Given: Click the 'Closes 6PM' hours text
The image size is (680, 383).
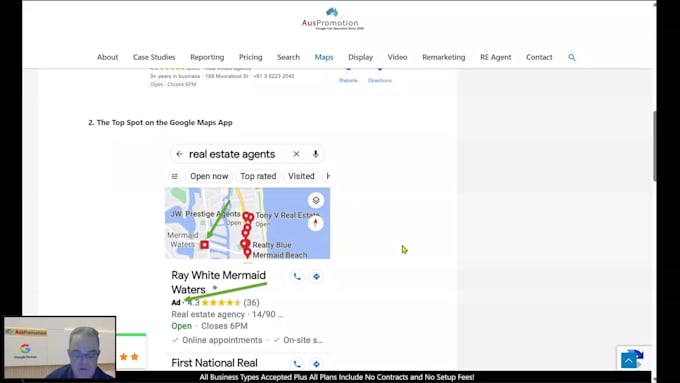Looking at the screenshot, I should (224, 326).
